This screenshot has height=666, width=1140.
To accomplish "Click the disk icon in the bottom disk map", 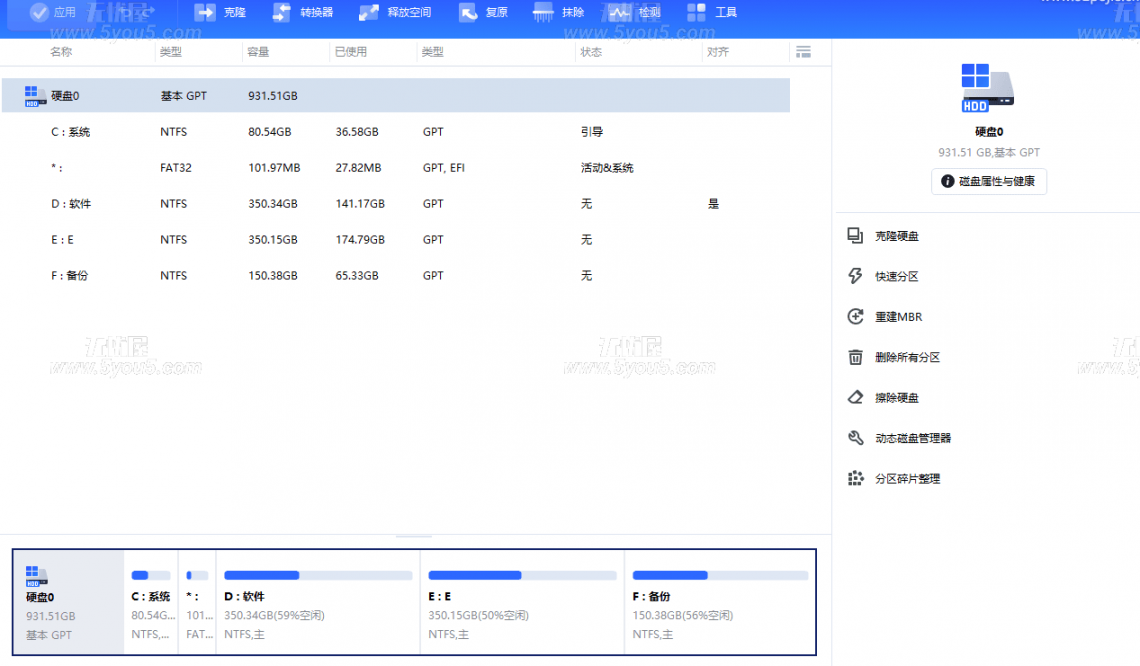I will [x=36, y=576].
